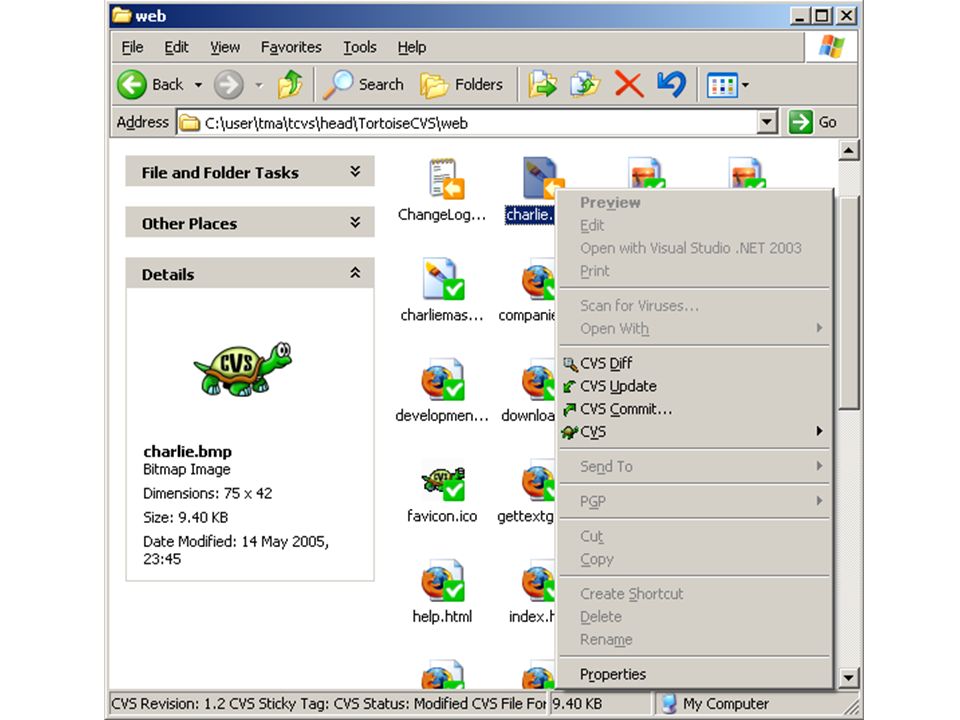Viewport: 960px width, 720px height.
Task: Choose Preview in context menu
Action: [x=695, y=203]
